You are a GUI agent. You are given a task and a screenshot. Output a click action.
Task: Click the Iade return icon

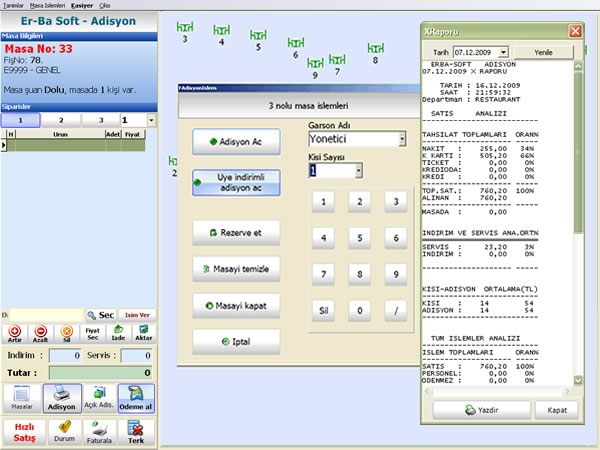[x=118, y=333]
